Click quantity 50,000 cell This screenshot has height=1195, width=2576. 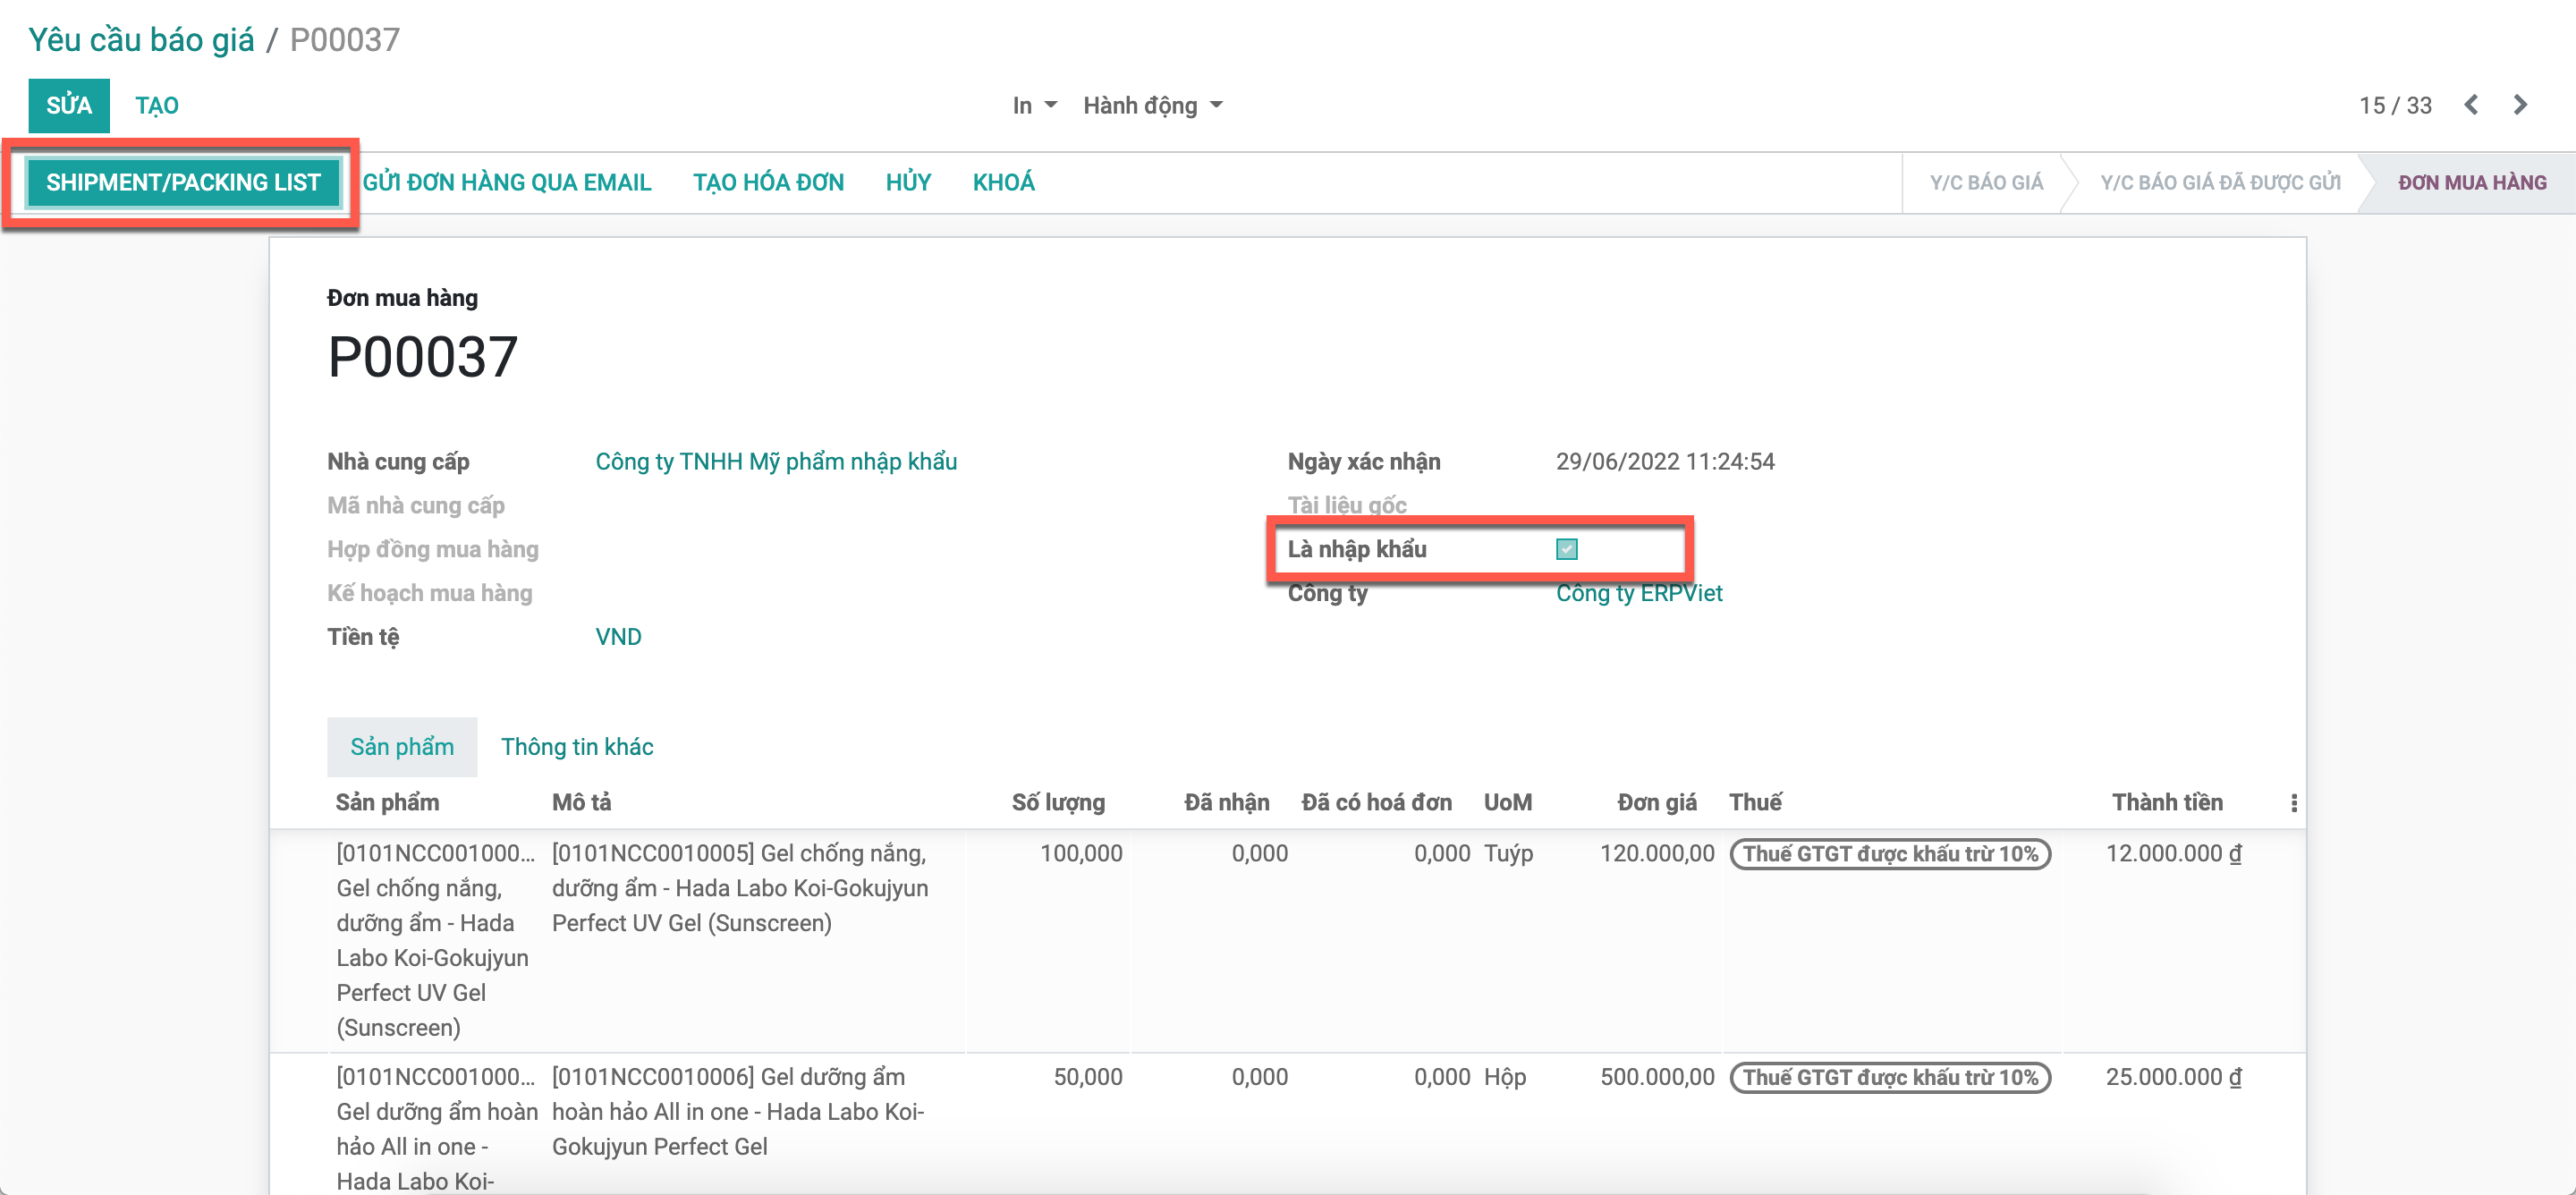[1088, 1078]
